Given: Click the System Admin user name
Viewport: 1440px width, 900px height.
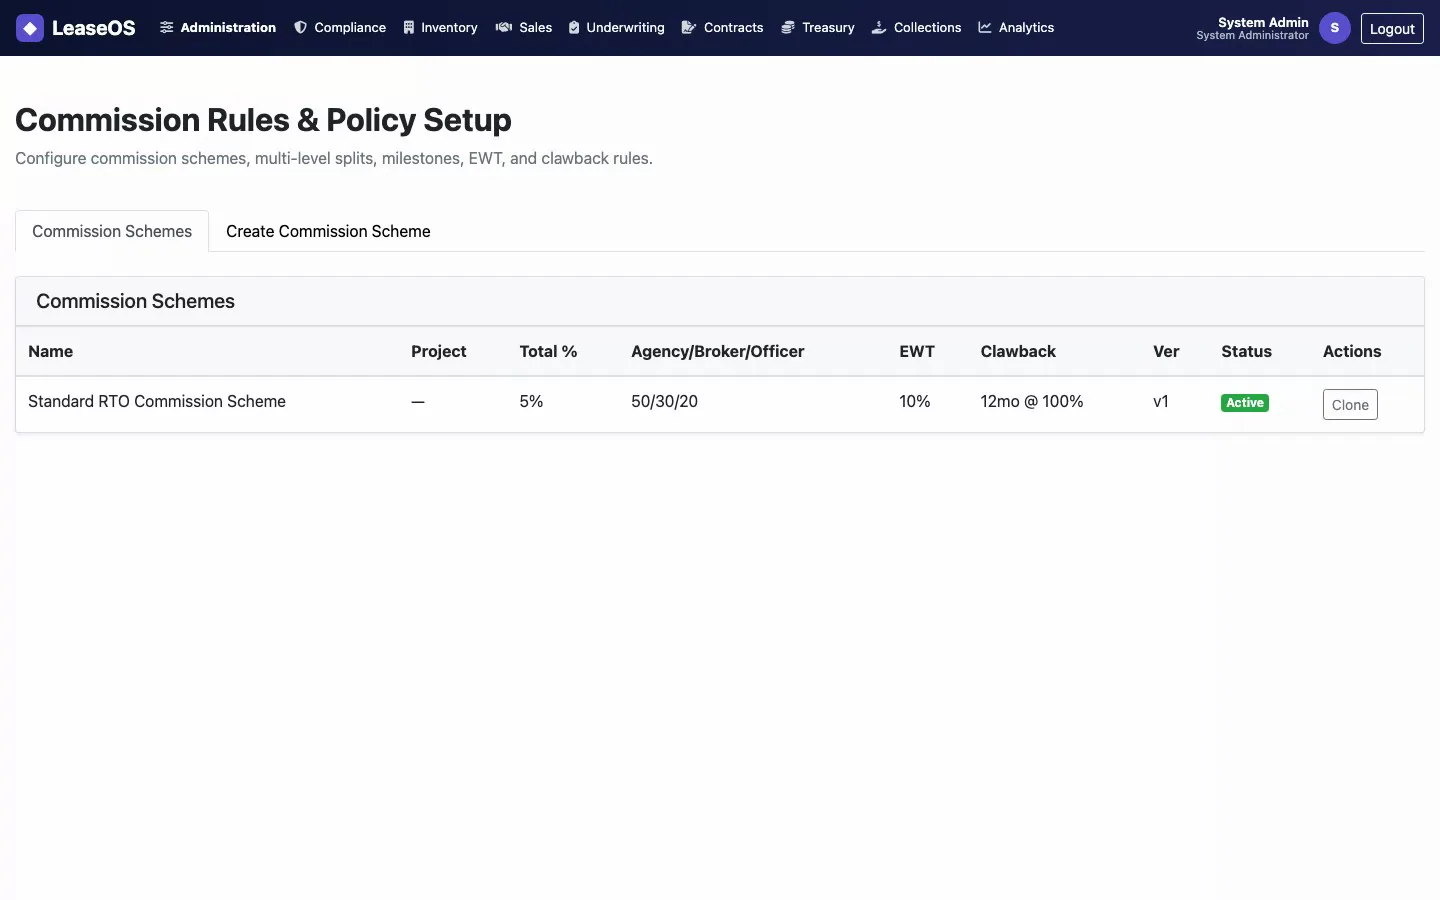Looking at the screenshot, I should 1263,22.
